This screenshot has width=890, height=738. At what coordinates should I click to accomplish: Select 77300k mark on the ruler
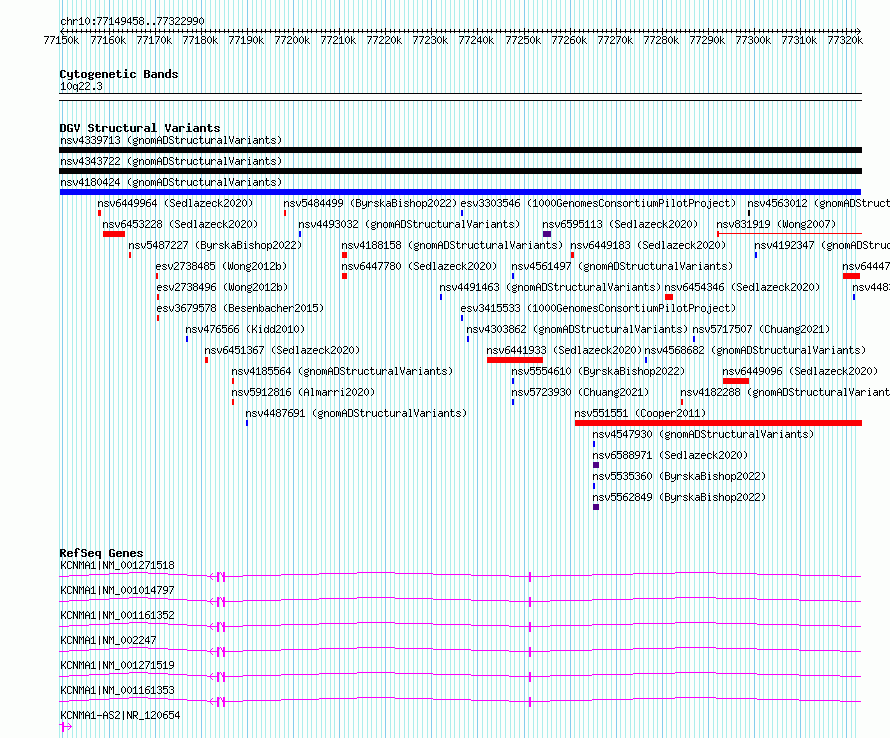pyautogui.click(x=753, y=40)
